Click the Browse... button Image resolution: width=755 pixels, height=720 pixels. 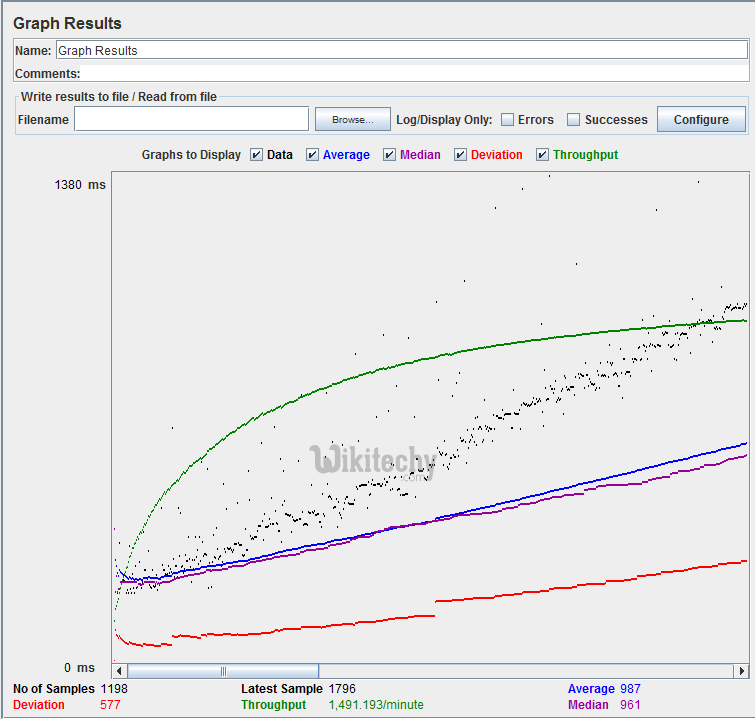[x=352, y=119]
